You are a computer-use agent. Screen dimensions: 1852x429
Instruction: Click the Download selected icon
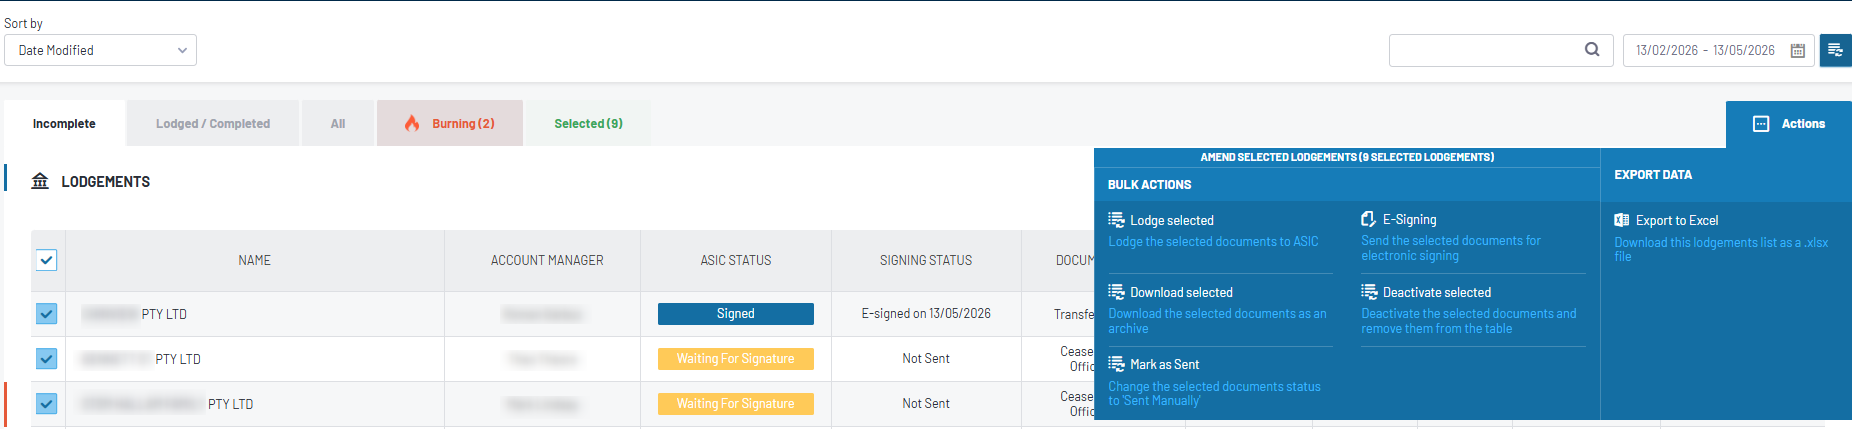(1116, 292)
